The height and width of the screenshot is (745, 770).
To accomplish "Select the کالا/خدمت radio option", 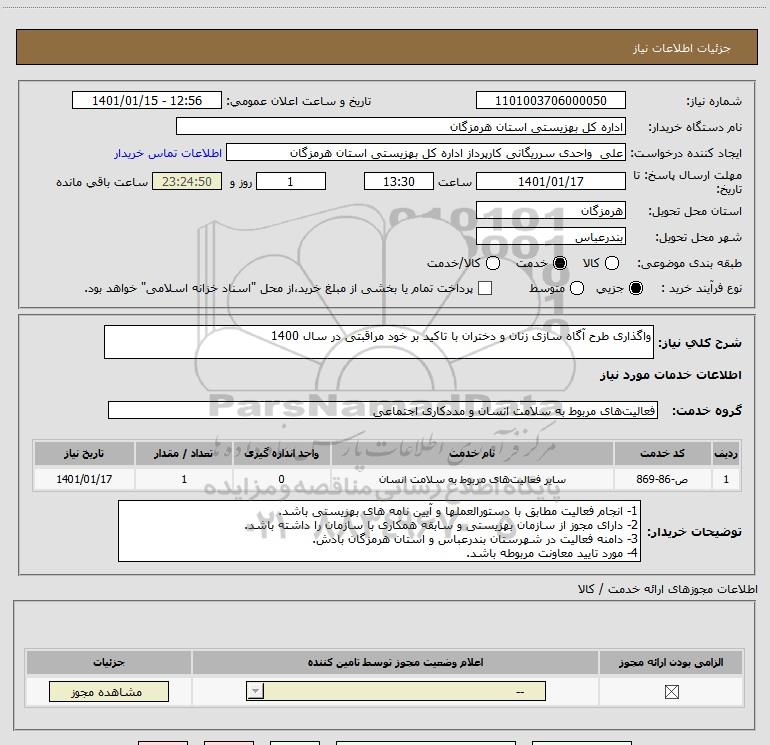I will [493, 263].
